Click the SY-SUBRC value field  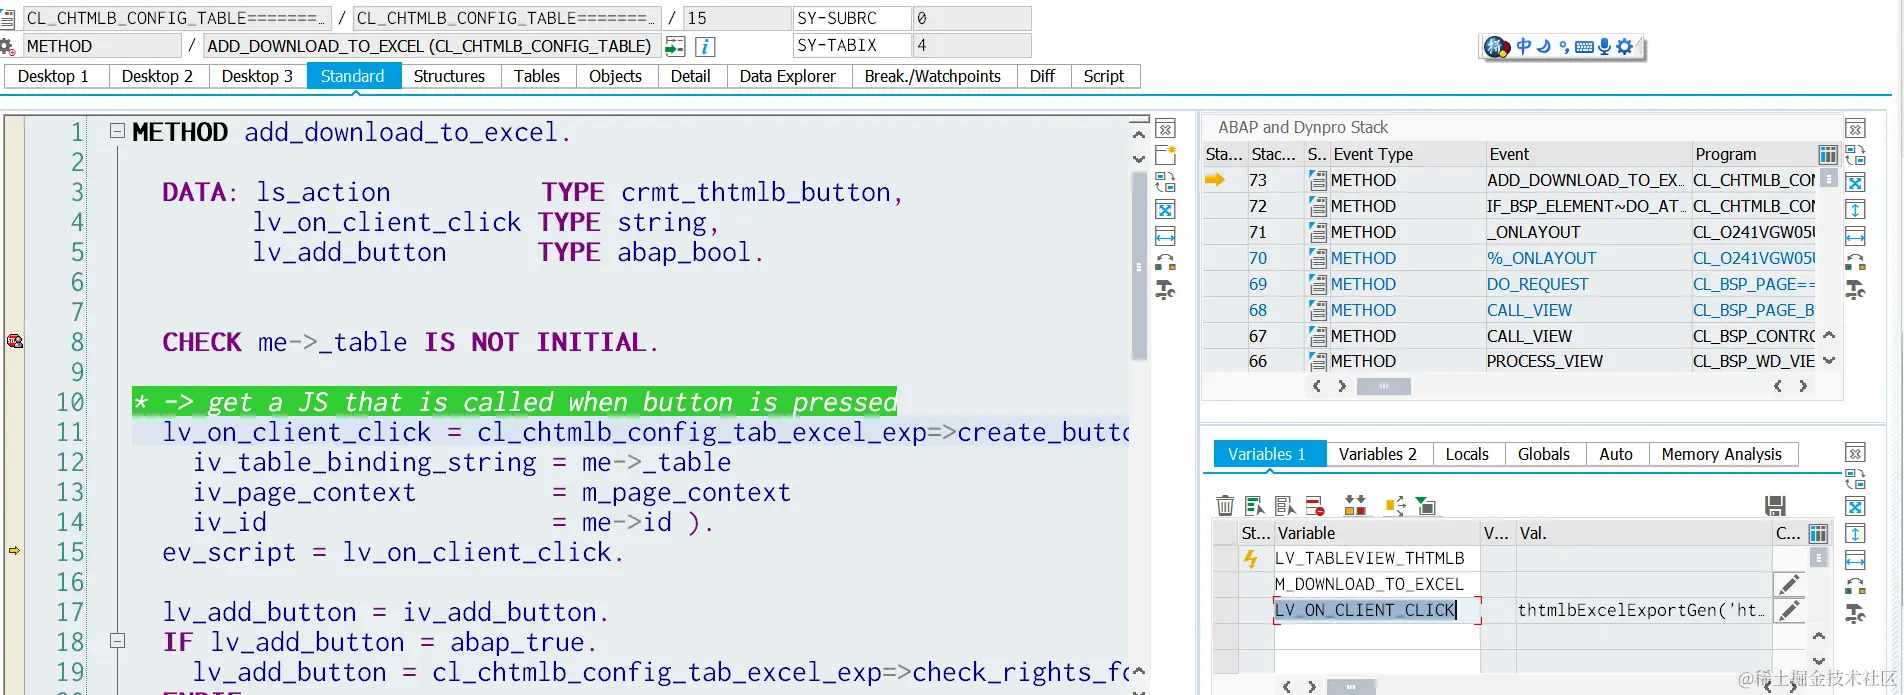(x=971, y=18)
